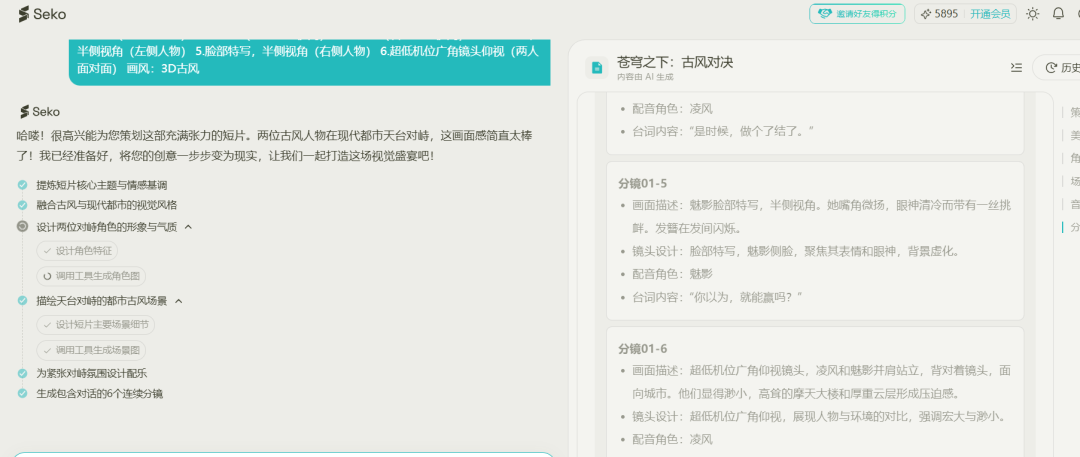1080x457 pixels.
Task: Click check icon beside 为紧张对峙氛围设计配乐
Action: tap(23, 374)
